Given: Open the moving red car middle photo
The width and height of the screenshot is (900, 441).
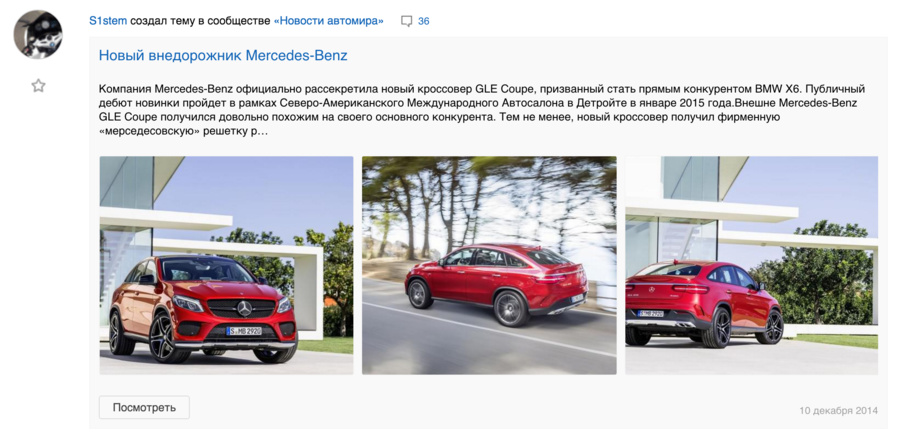Looking at the screenshot, I should pos(489,265).
